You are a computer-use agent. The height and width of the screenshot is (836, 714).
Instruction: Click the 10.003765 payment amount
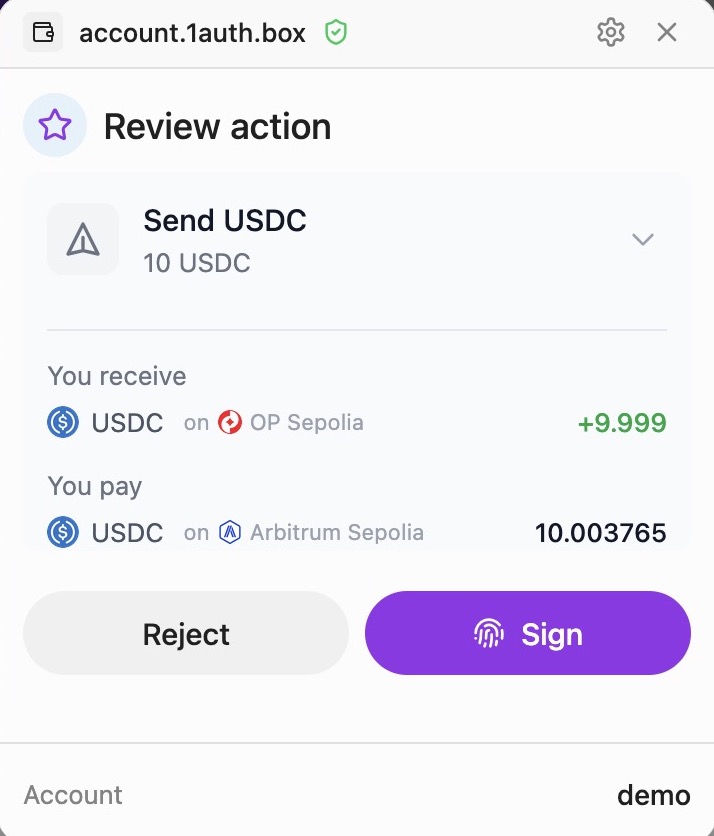click(x=601, y=532)
